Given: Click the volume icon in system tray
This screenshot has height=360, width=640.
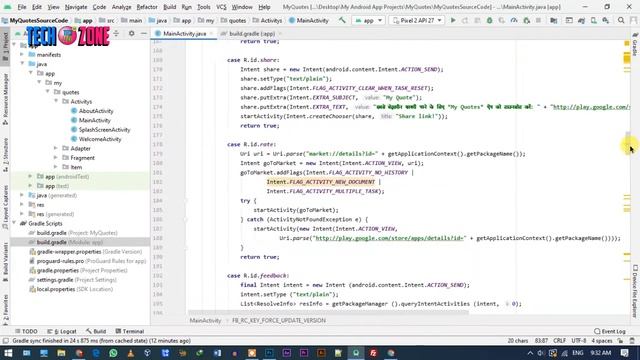Looking at the screenshot, I should pyautogui.click(x=541, y=353).
